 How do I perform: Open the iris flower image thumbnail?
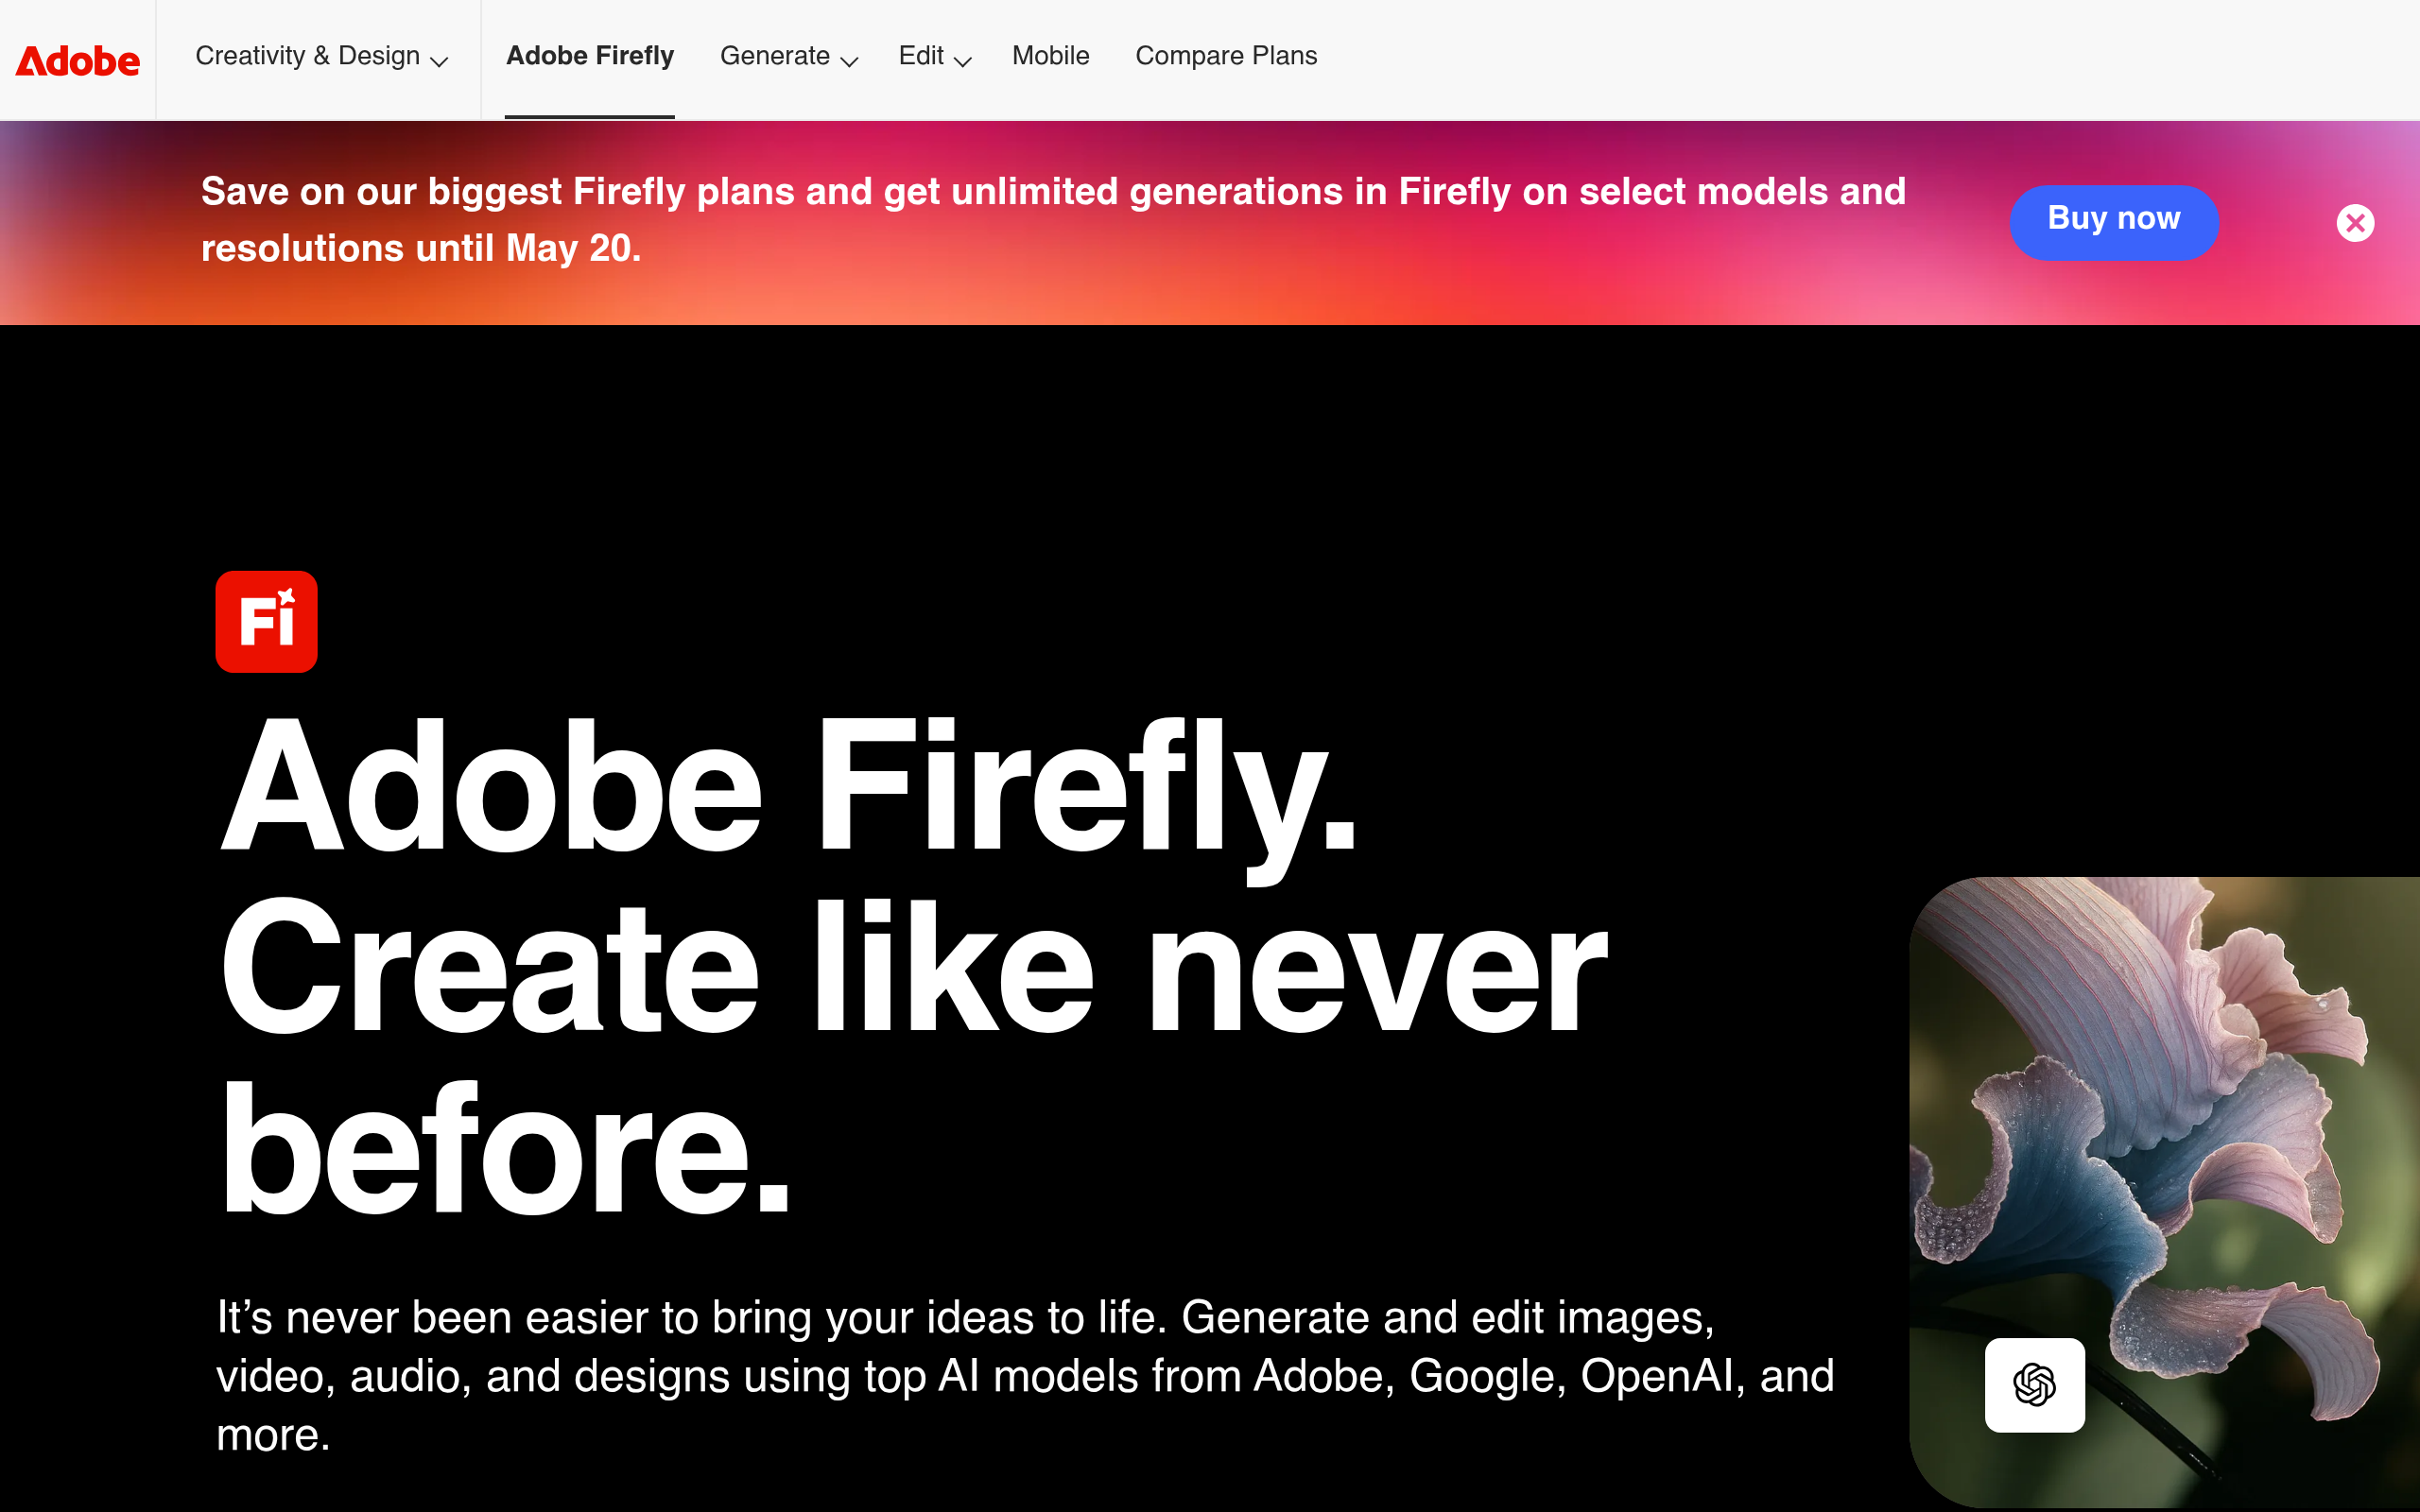click(x=2165, y=1192)
